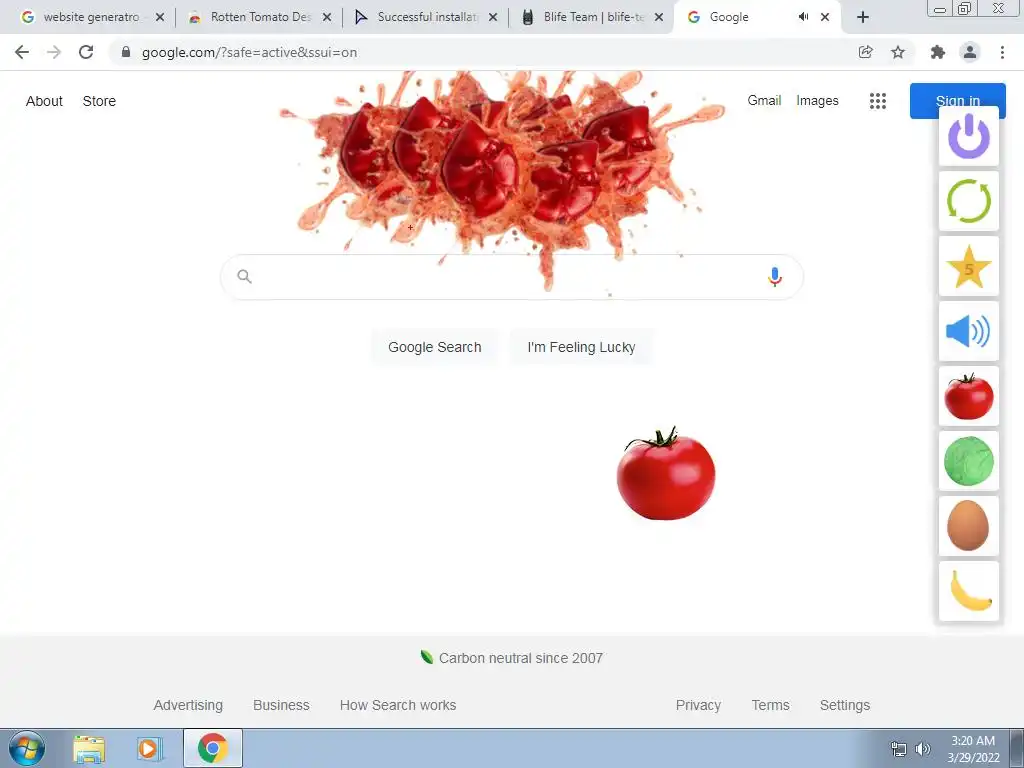This screenshot has height=768, width=1024.
Task: Focus the Google search input field
Action: click(512, 277)
